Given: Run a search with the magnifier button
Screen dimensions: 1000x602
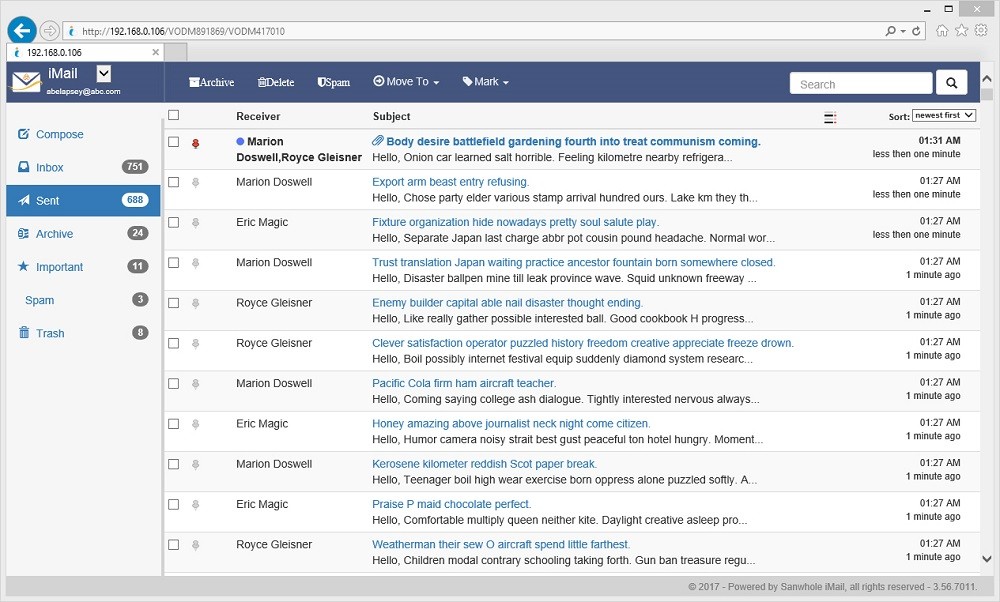Looking at the screenshot, I should pos(950,82).
